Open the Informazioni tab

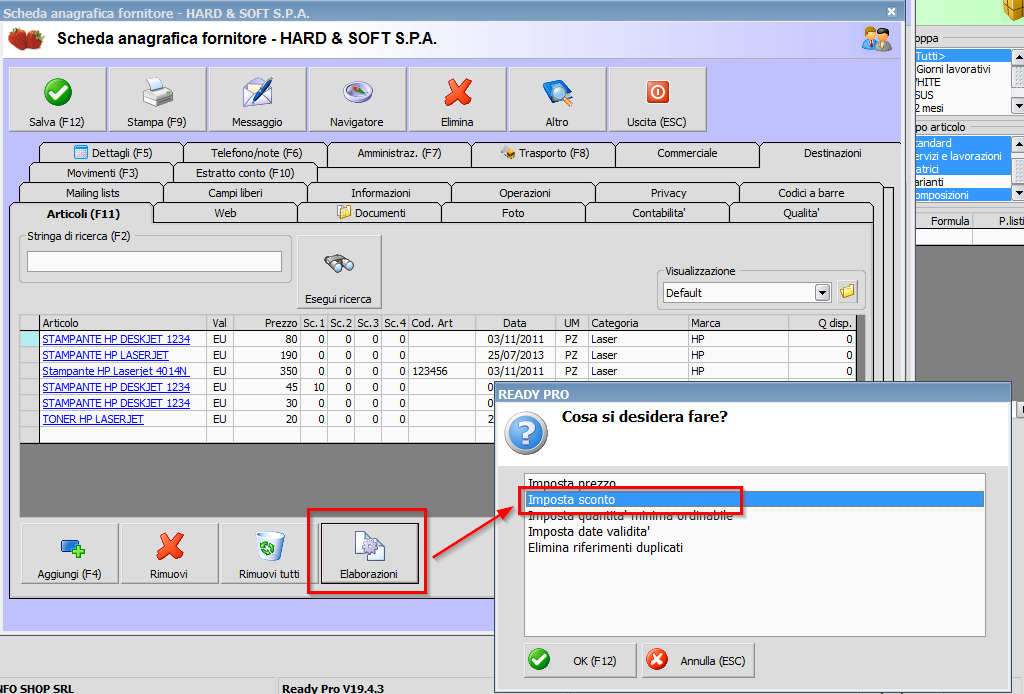[380, 193]
